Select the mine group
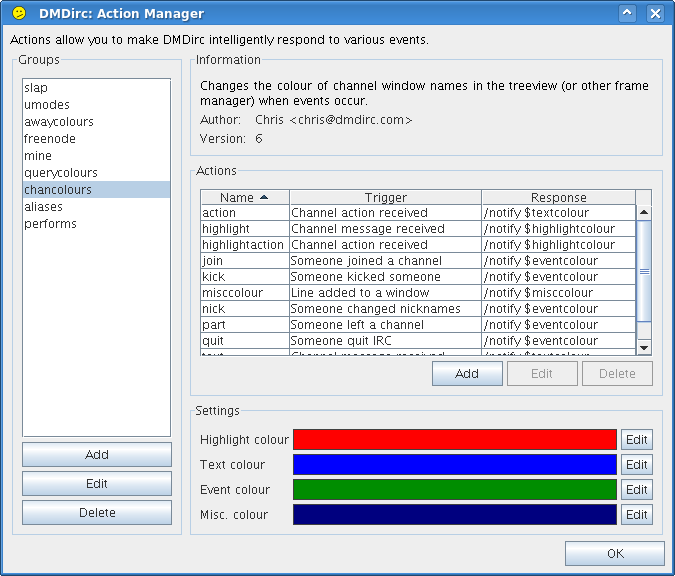 click(x=96, y=155)
